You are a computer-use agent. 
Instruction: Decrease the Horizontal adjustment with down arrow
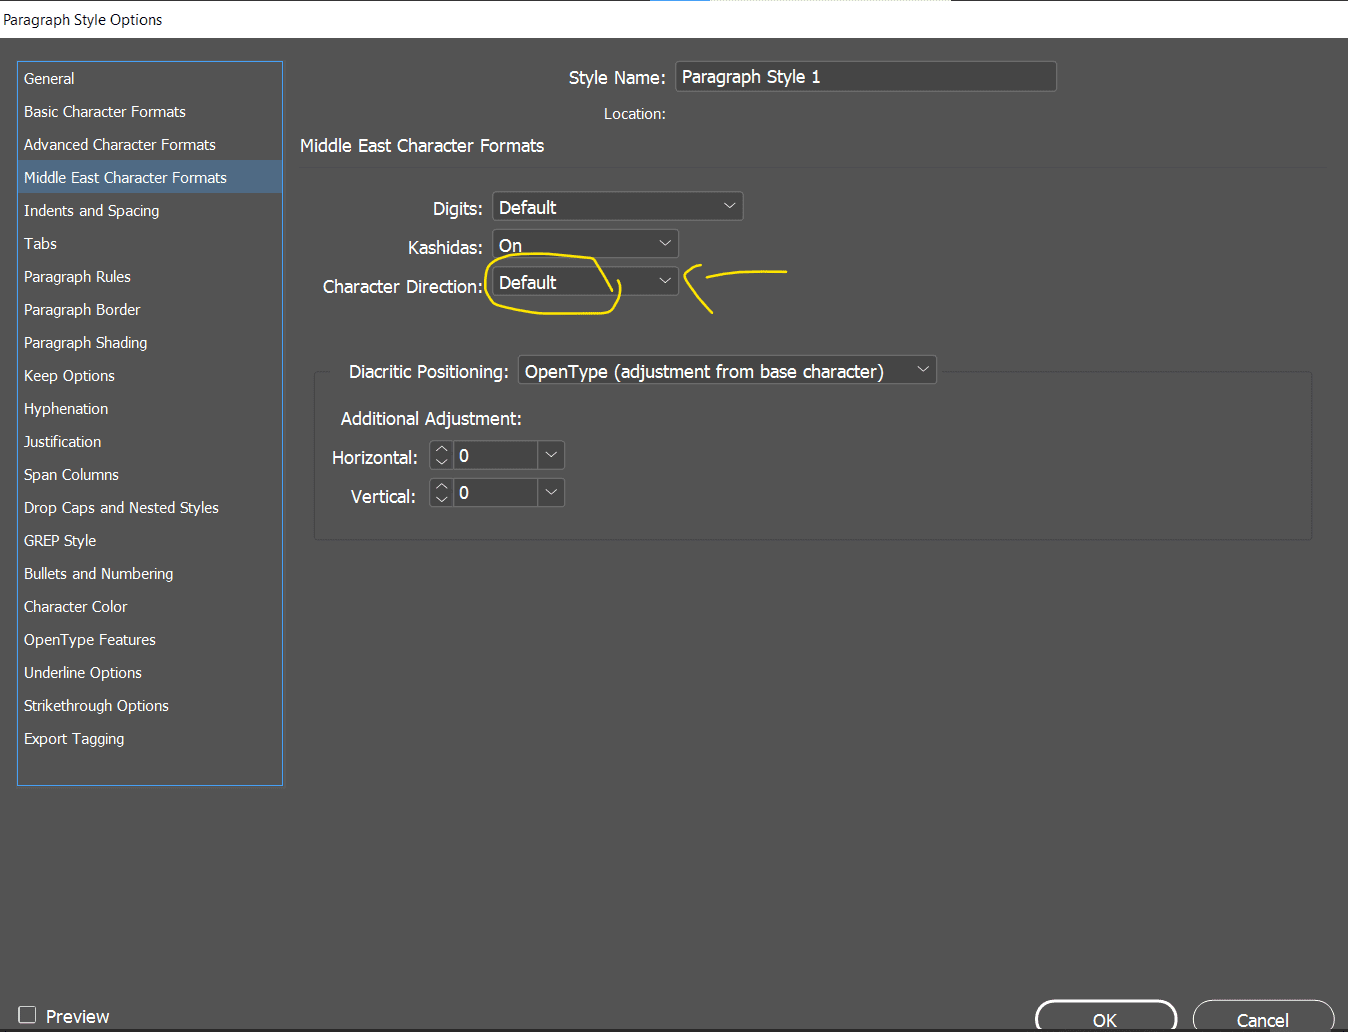pos(442,462)
